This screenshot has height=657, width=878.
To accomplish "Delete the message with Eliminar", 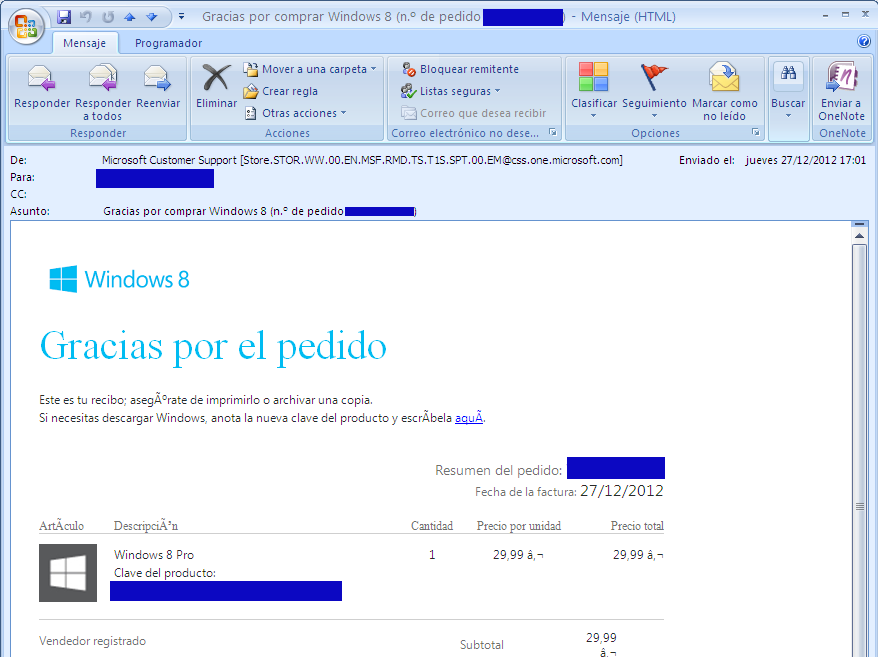I will point(216,87).
